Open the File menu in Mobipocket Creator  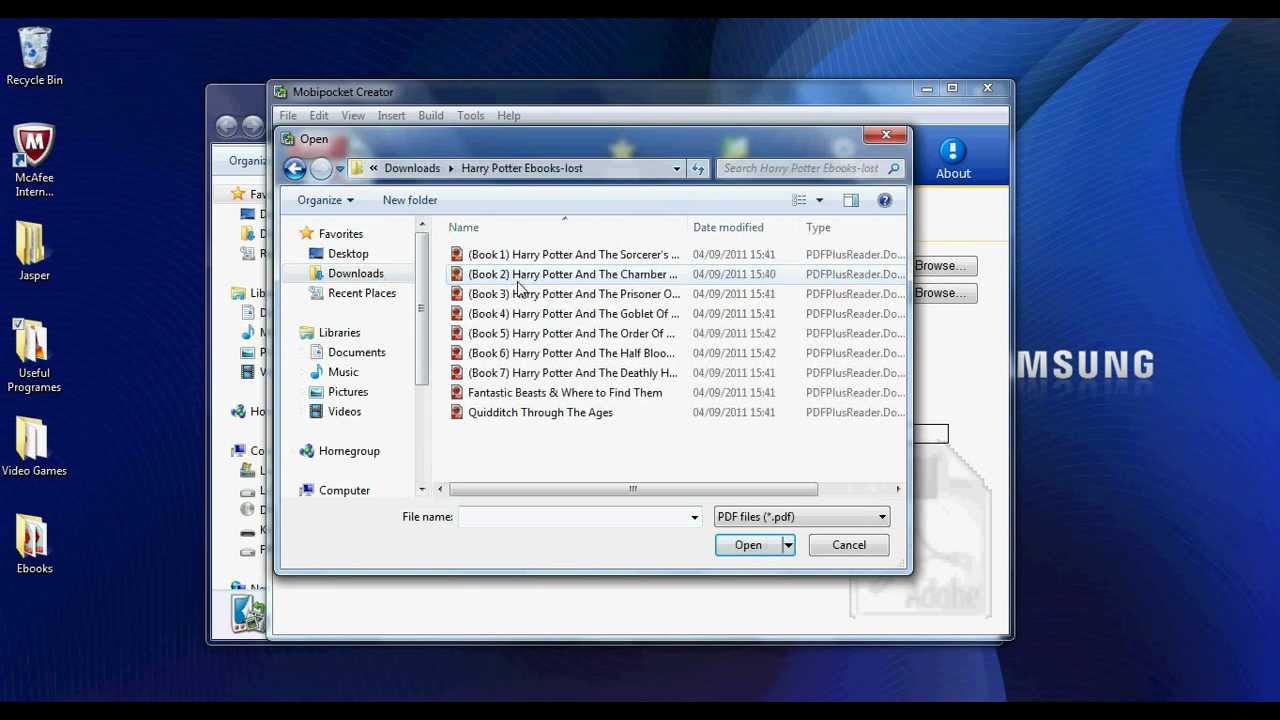tap(288, 116)
